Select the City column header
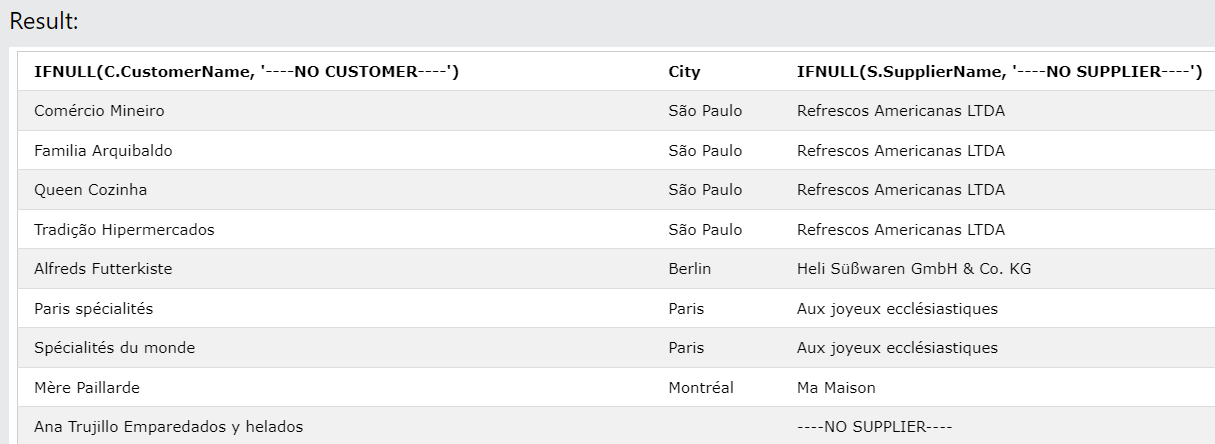1215x444 pixels. tap(684, 72)
